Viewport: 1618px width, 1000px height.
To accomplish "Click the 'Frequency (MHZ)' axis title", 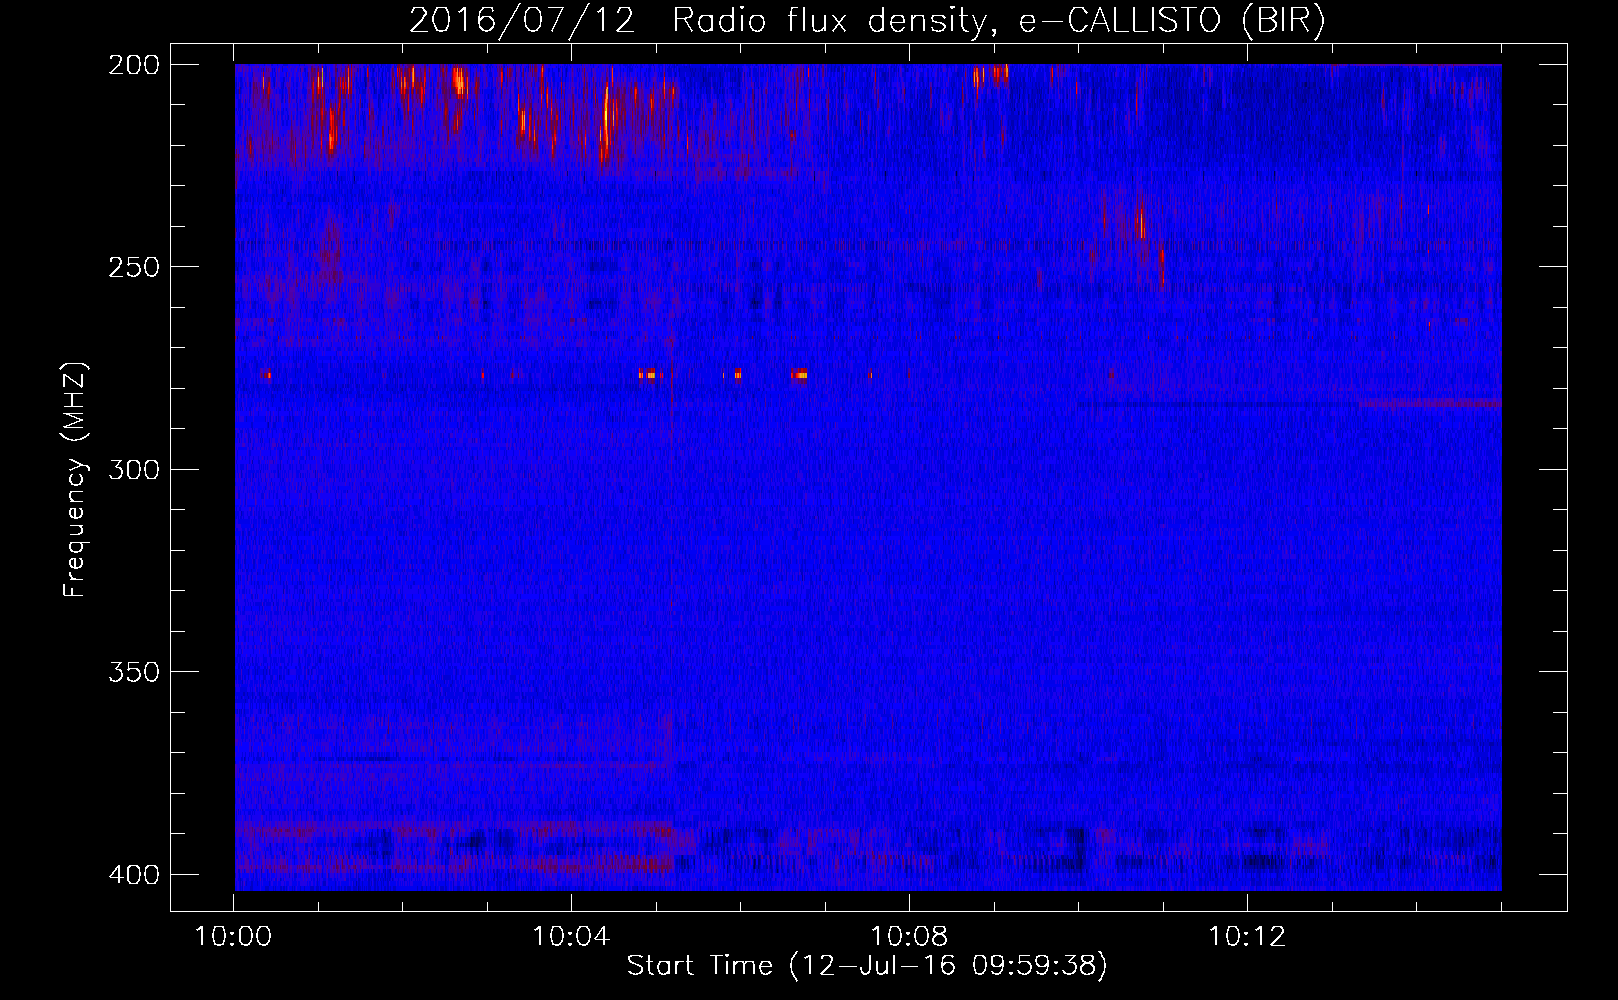I will click(75, 479).
